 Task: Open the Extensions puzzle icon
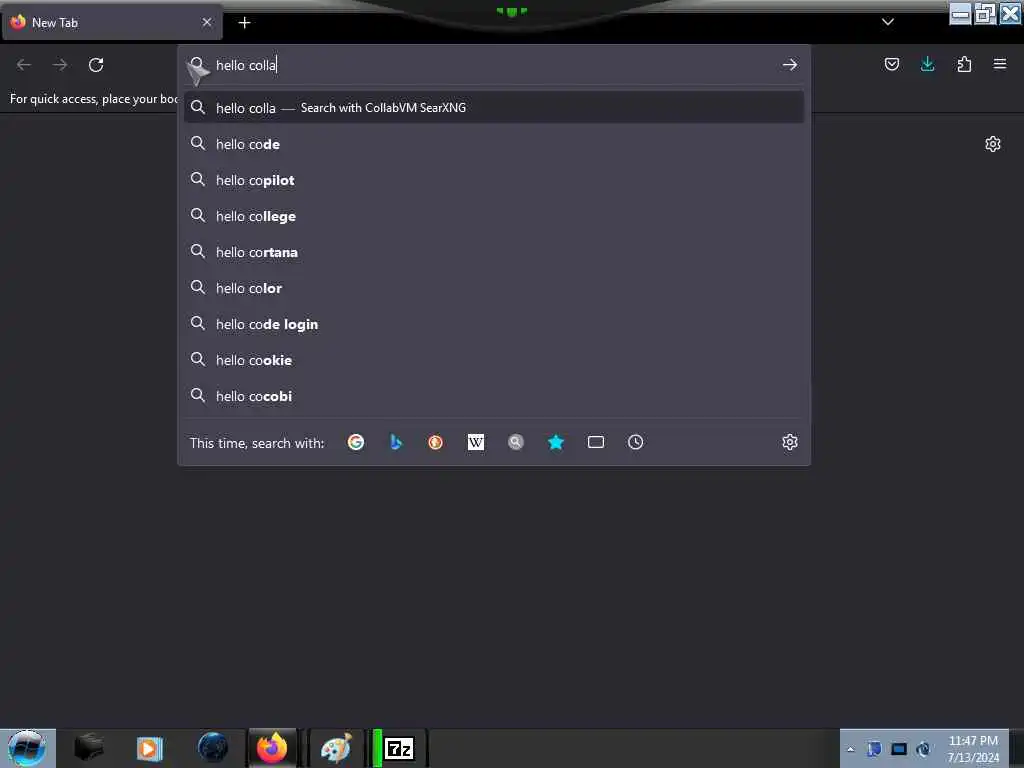click(964, 64)
